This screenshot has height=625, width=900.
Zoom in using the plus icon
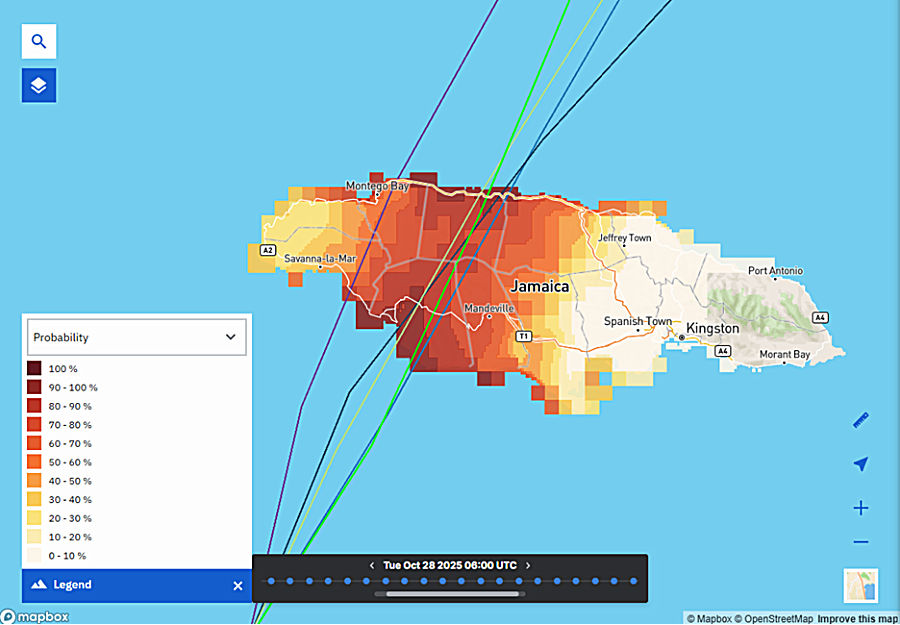click(x=860, y=507)
